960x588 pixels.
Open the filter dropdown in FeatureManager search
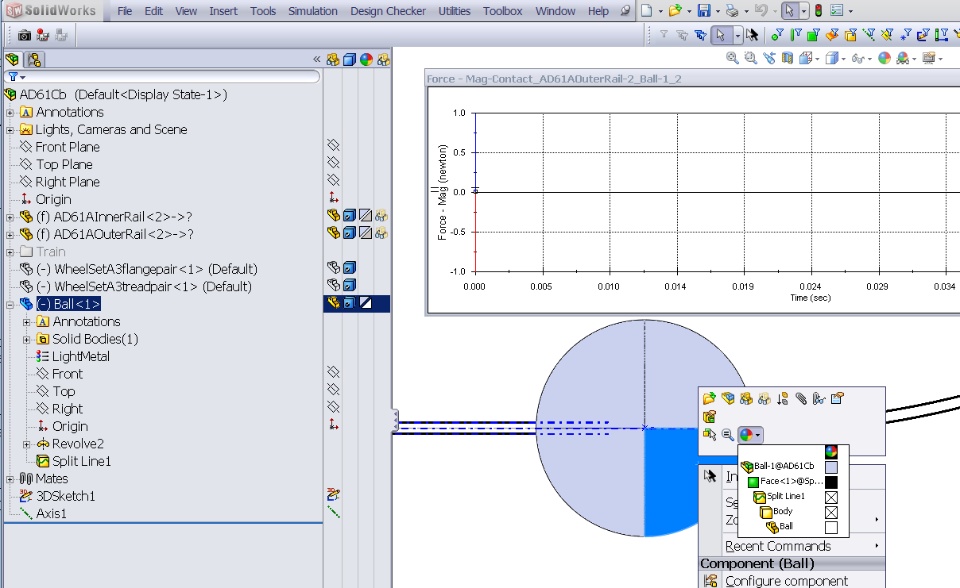point(23,77)
